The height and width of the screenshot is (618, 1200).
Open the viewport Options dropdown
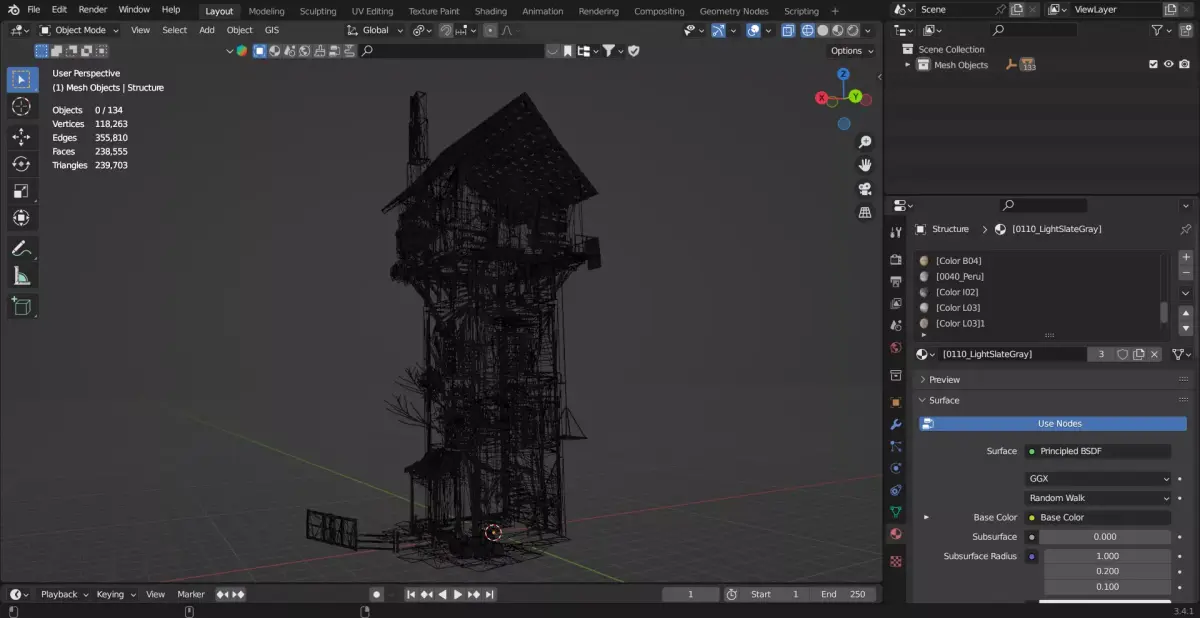tap(851, 51)
